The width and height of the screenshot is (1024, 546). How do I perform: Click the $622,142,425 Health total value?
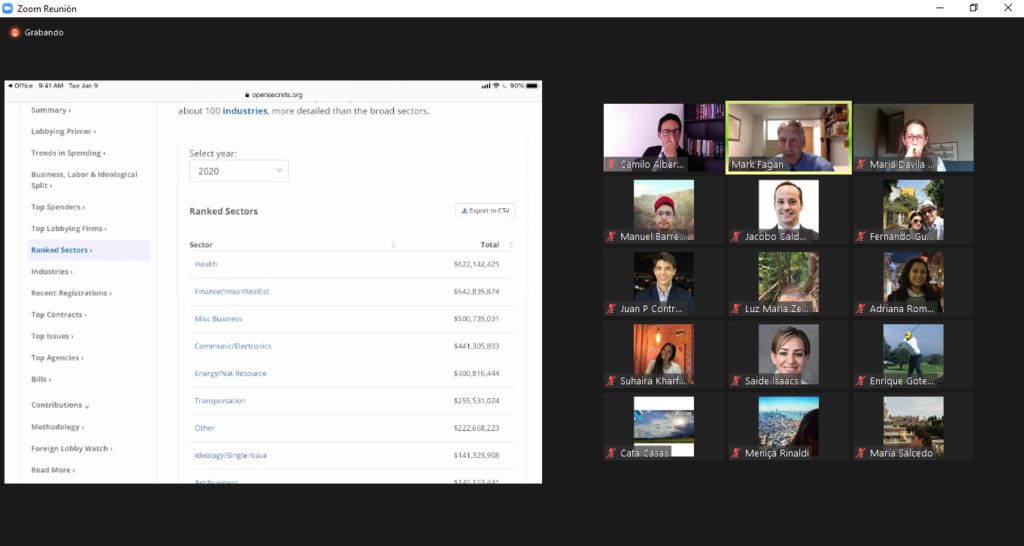coord(477,265)
